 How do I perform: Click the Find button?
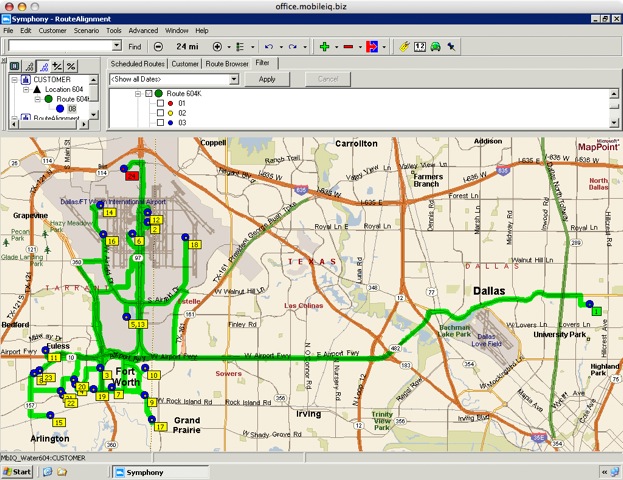[x=135, y=47]
